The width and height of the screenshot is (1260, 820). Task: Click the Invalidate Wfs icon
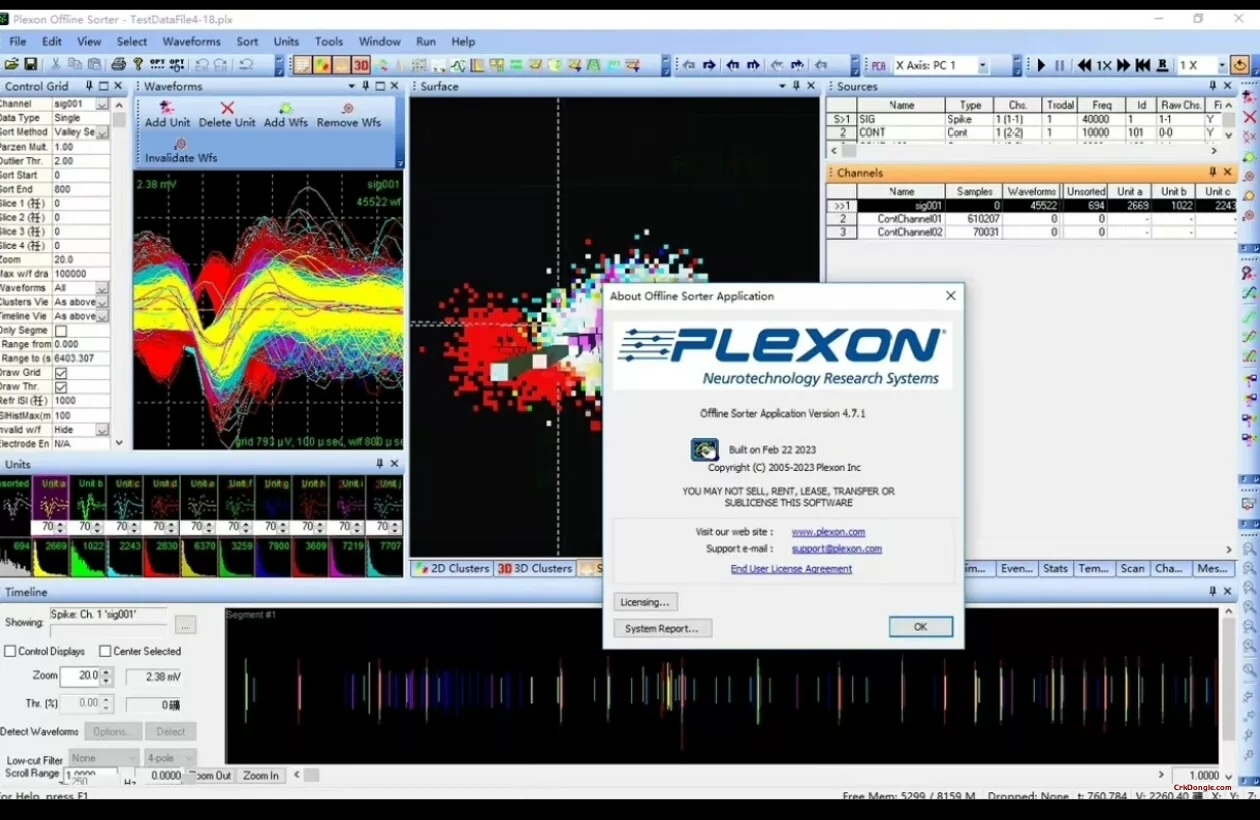[180, 150]
